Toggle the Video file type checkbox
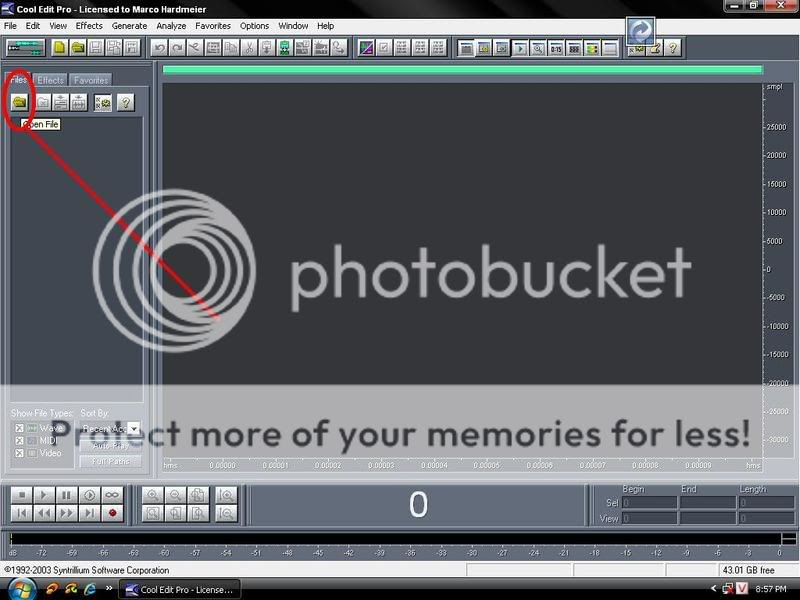 point(19,453)
